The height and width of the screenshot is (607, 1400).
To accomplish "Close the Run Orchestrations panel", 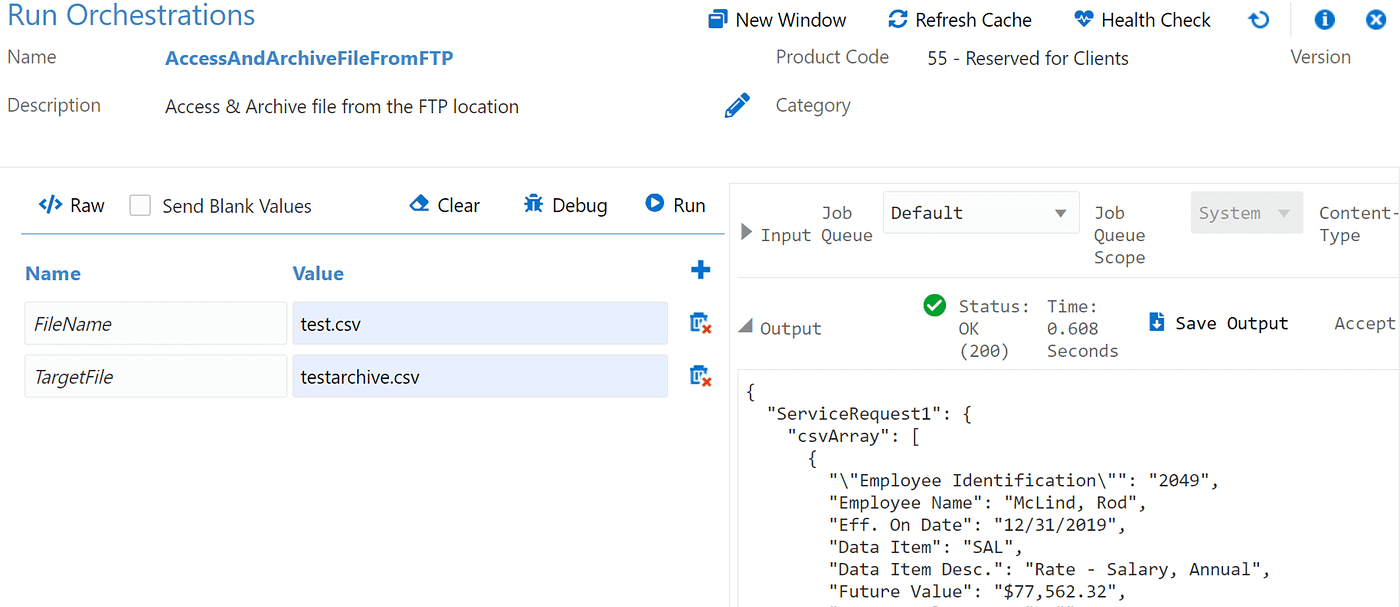I will point(1376,20).
